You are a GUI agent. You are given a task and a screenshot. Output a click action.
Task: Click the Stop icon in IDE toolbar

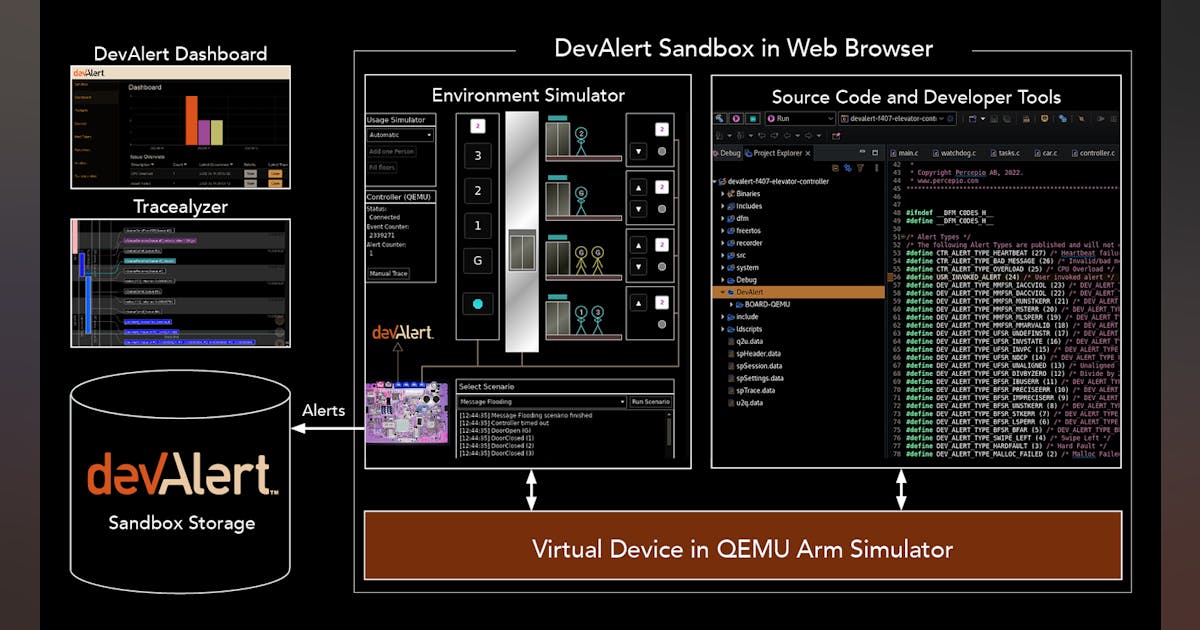tap(753, 118)
